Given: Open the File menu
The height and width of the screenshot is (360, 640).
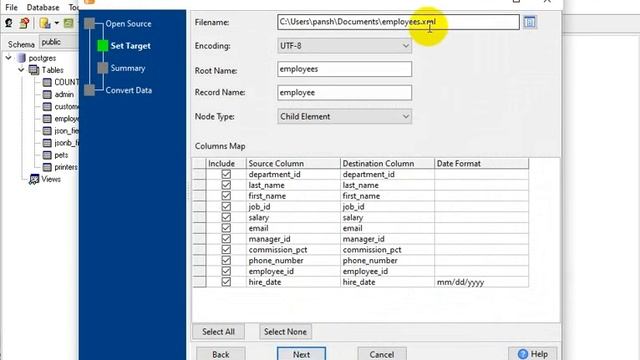Looking at the screenshot, I should click(11, 7).
